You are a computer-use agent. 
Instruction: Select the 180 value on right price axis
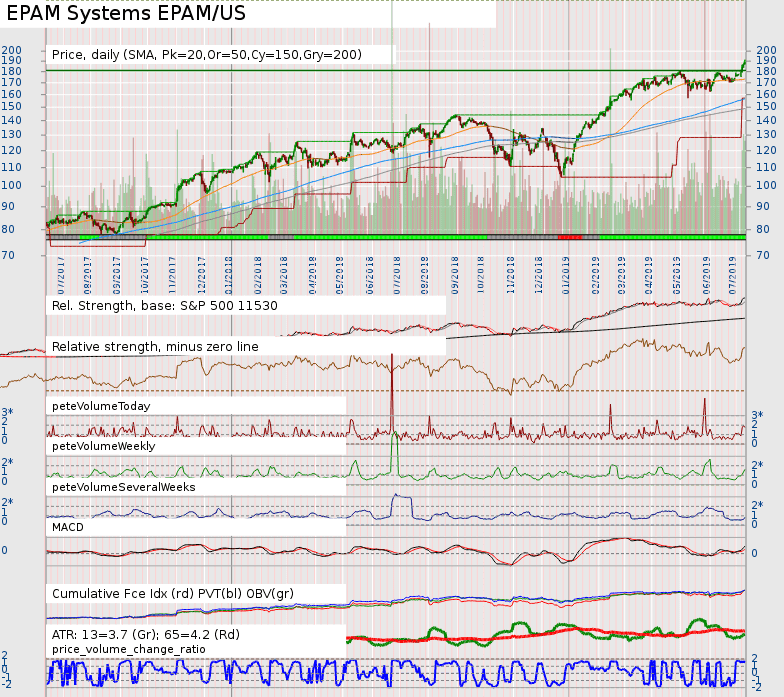(766, 72)
